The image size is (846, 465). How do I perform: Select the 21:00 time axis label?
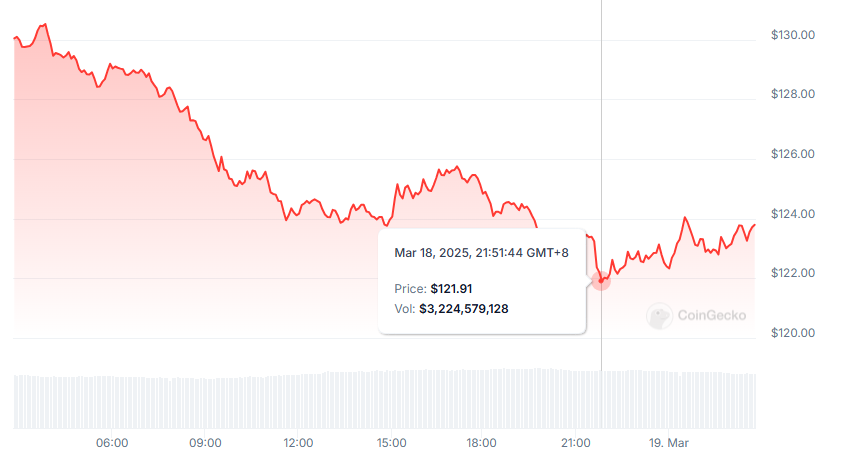click(x=576, y=443)
